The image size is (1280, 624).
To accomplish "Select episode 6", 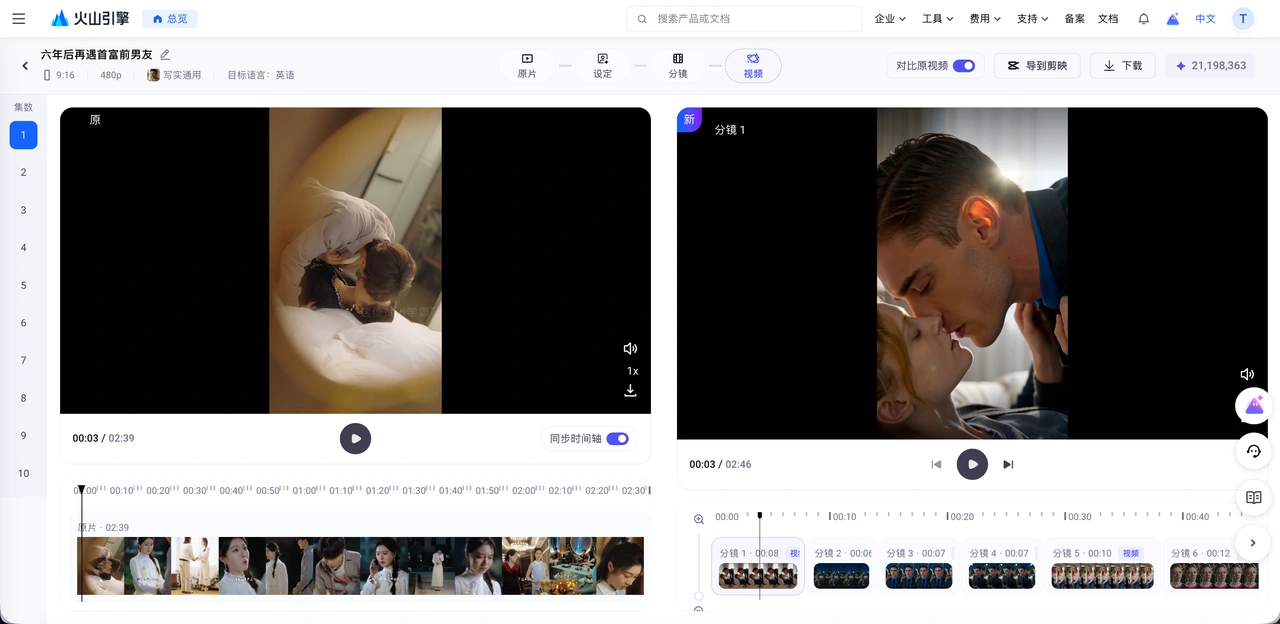I will pos(23,323).
